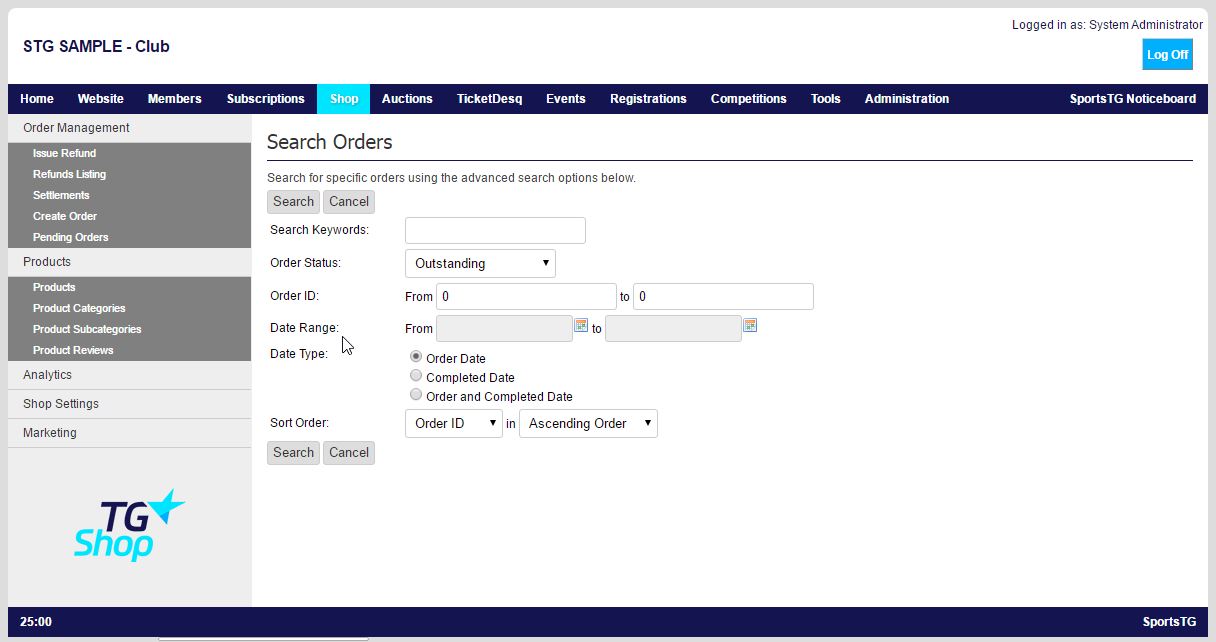This screenshot has width=1216, height=642.
Task: Open the TicketDesq menu
Action: [x=490, y=99]
